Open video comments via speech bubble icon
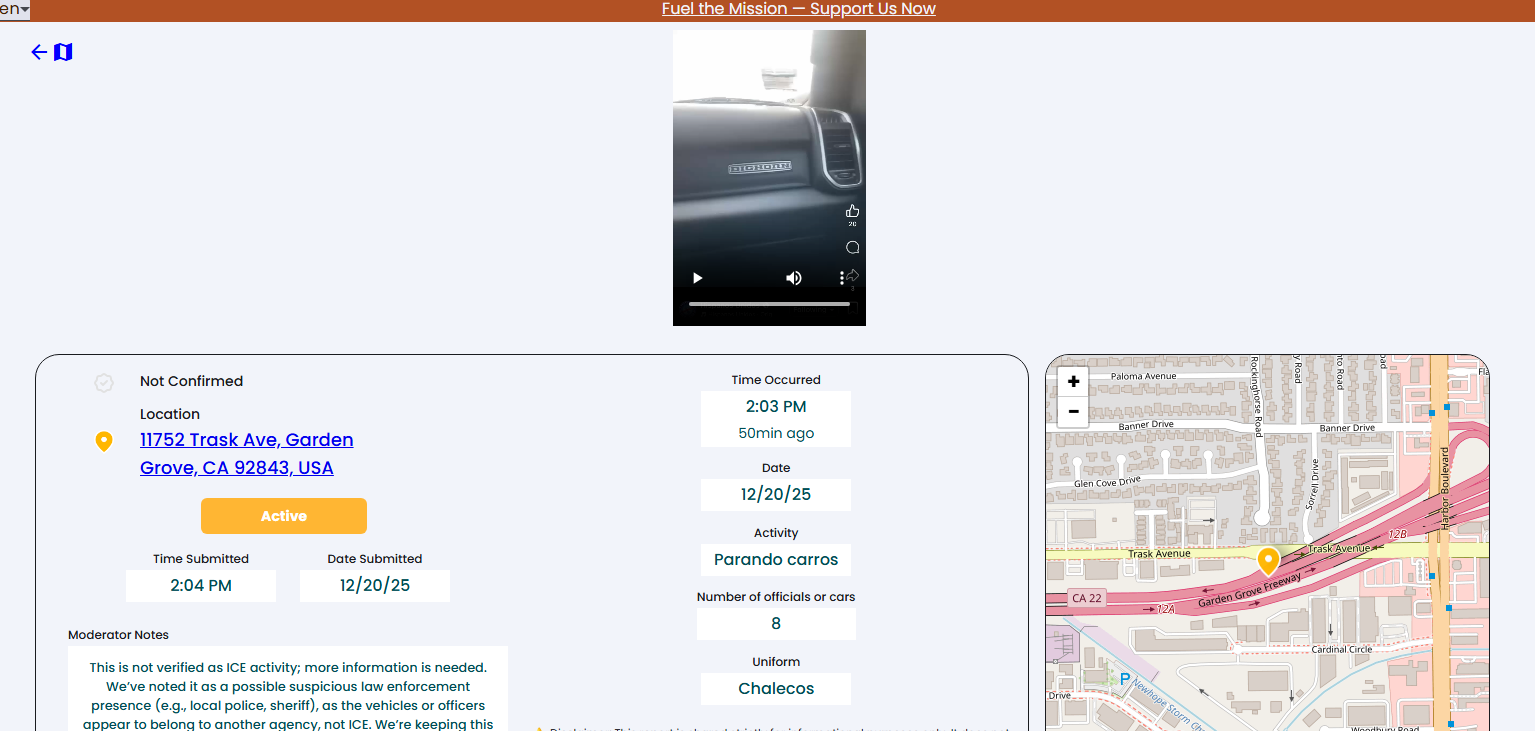Image resolution: width=1535 pixels, height=731 pixels. click(x=852, y=247)
